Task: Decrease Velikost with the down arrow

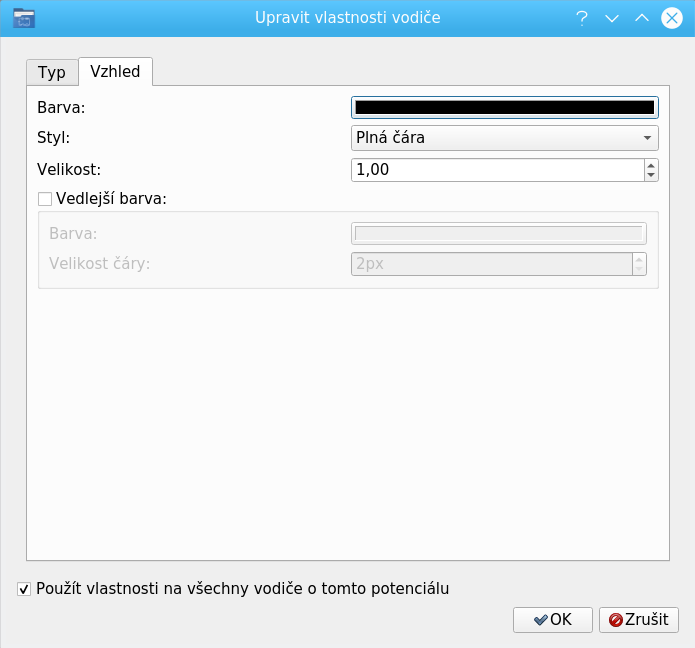Action: 651,176
